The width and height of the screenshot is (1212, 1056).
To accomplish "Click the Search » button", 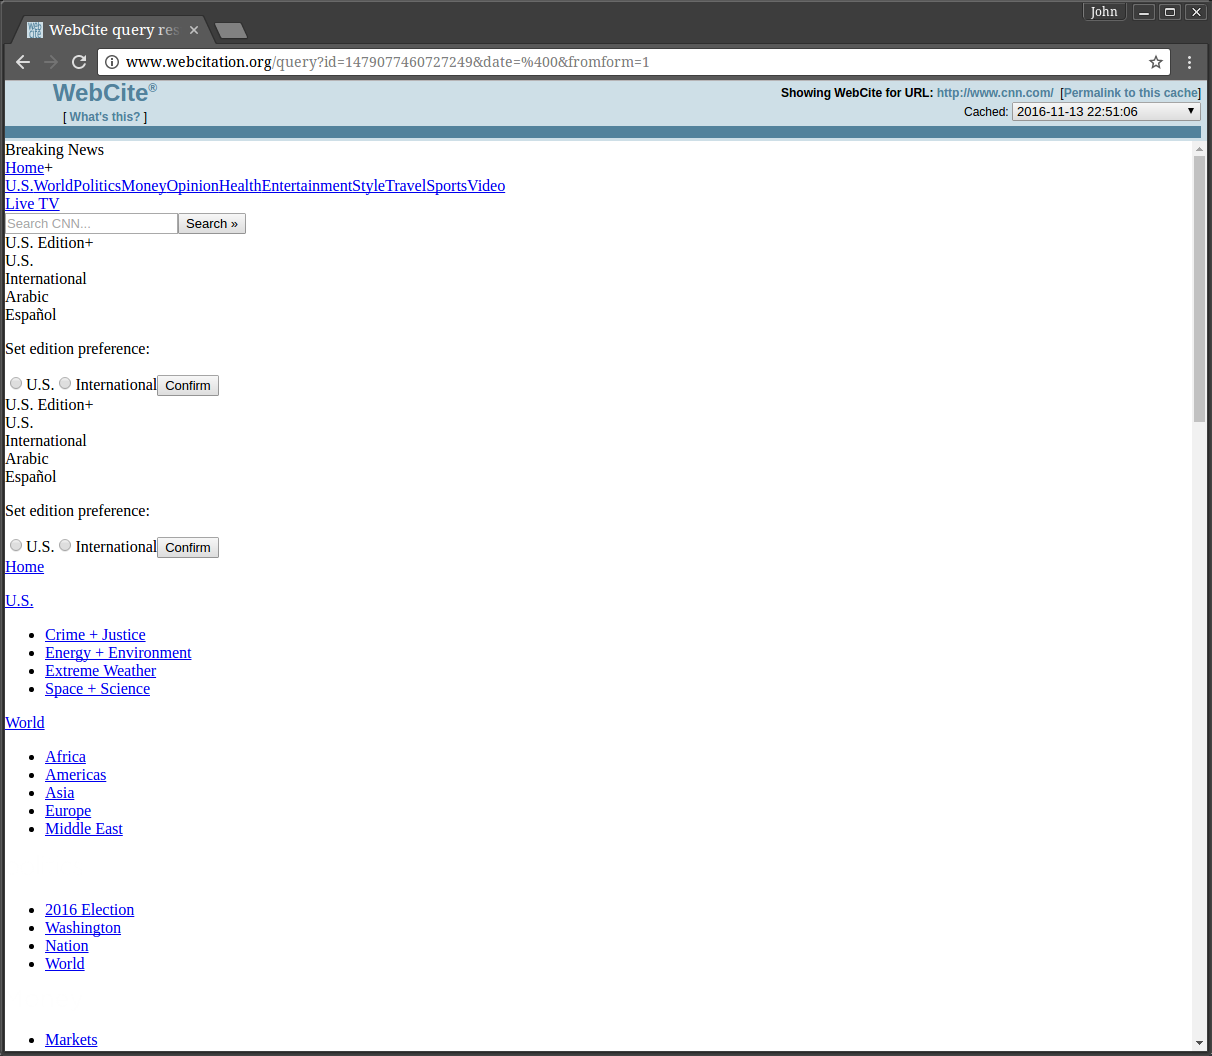I will (x=212, y=224).
